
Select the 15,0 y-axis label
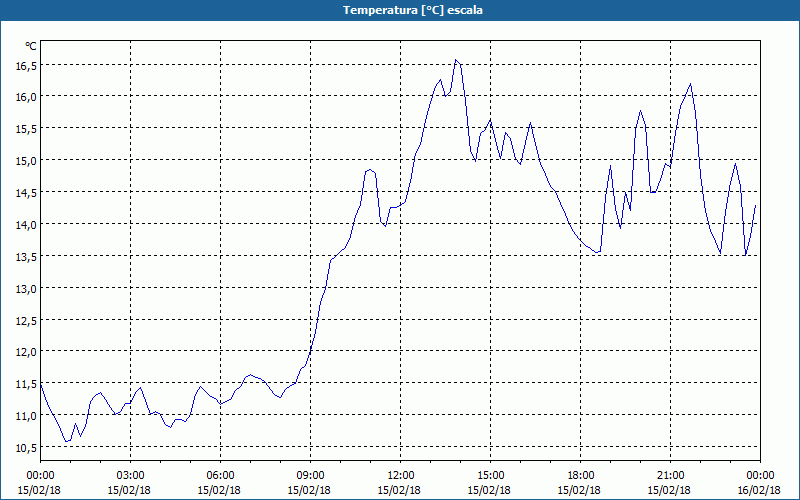tap(26, 160)
